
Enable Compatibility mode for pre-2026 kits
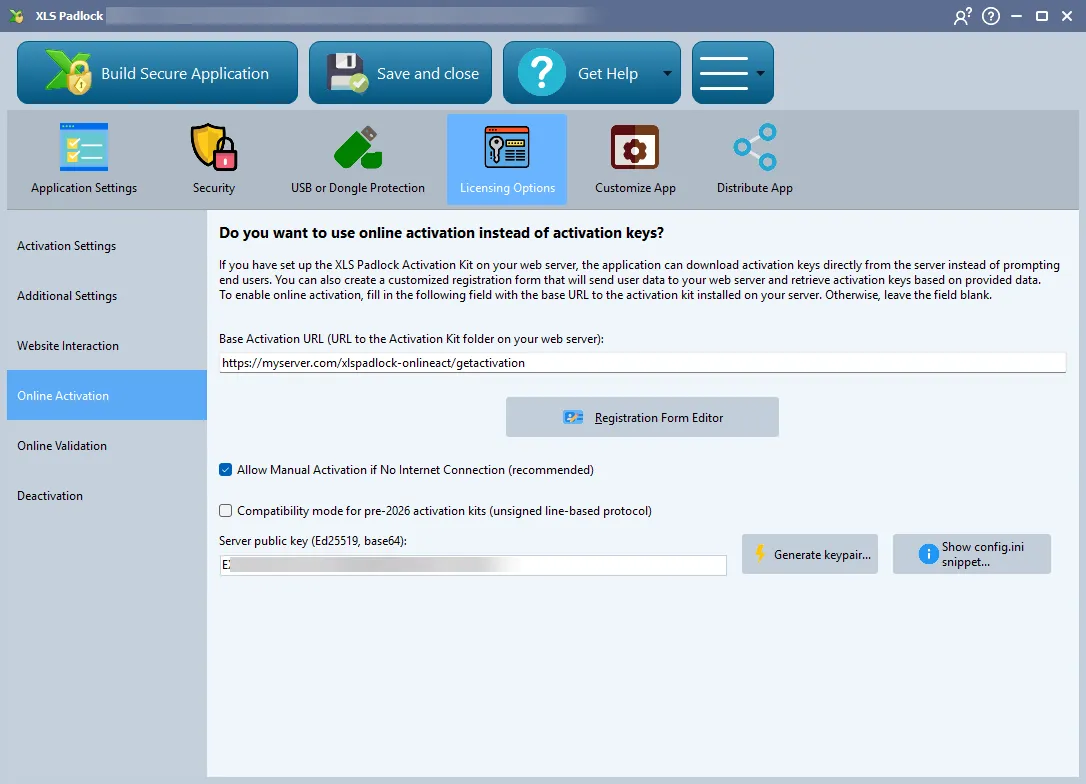tap(226, 510)
